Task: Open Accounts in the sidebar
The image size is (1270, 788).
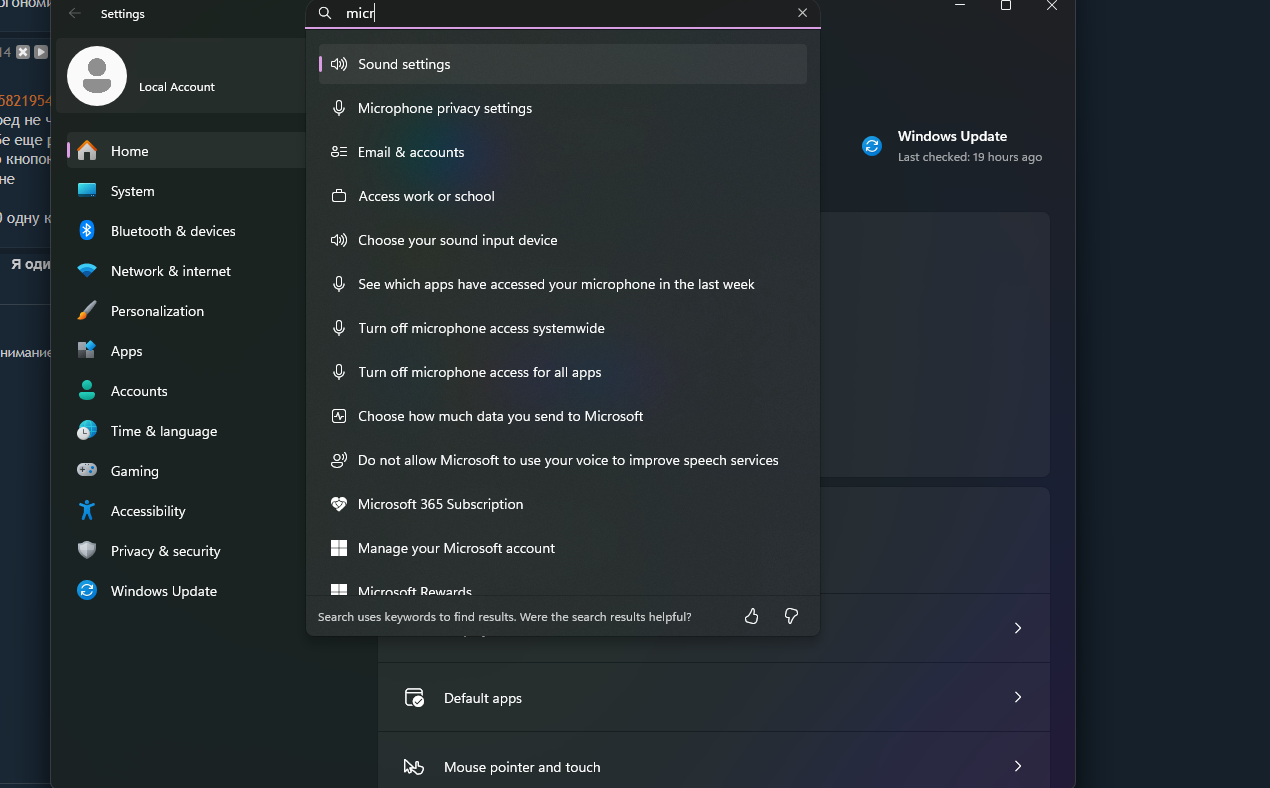Action: pos(186,391)
